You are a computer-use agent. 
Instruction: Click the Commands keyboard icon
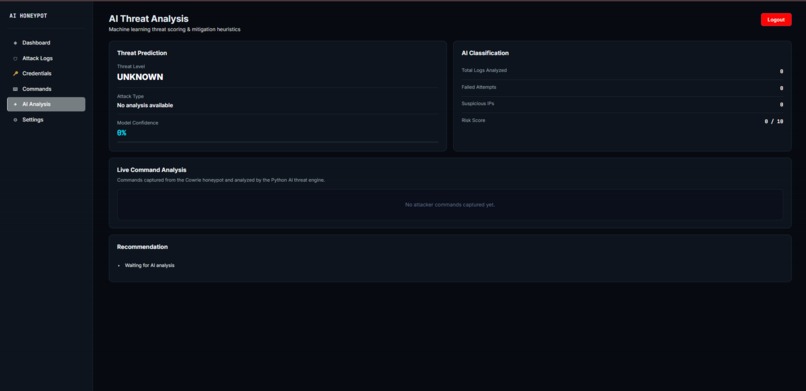coord(15,89)
